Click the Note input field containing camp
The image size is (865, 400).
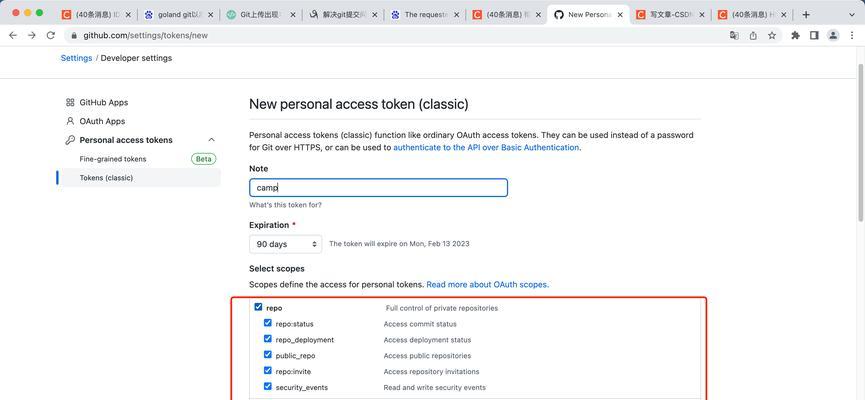pos(378,188)
